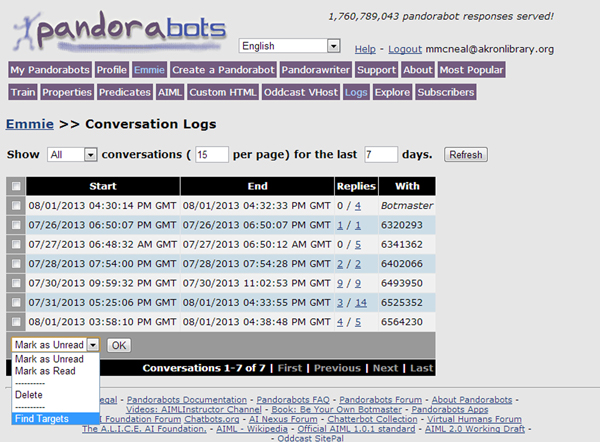Focus the last days input field
The width and height of the screenshot is (600, 442).
tap(381, 155)
